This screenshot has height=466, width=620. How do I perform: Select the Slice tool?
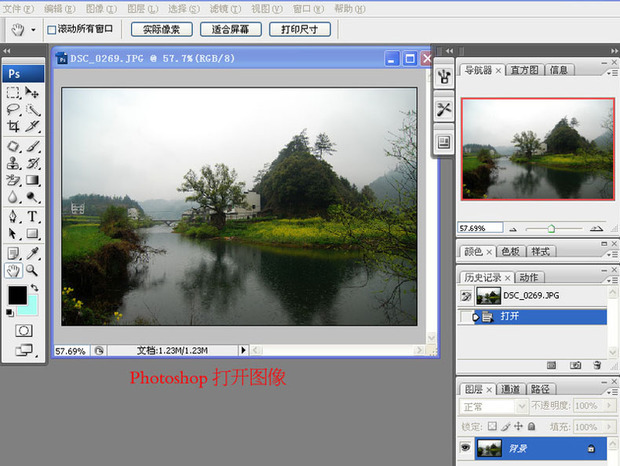coord(32,126)
